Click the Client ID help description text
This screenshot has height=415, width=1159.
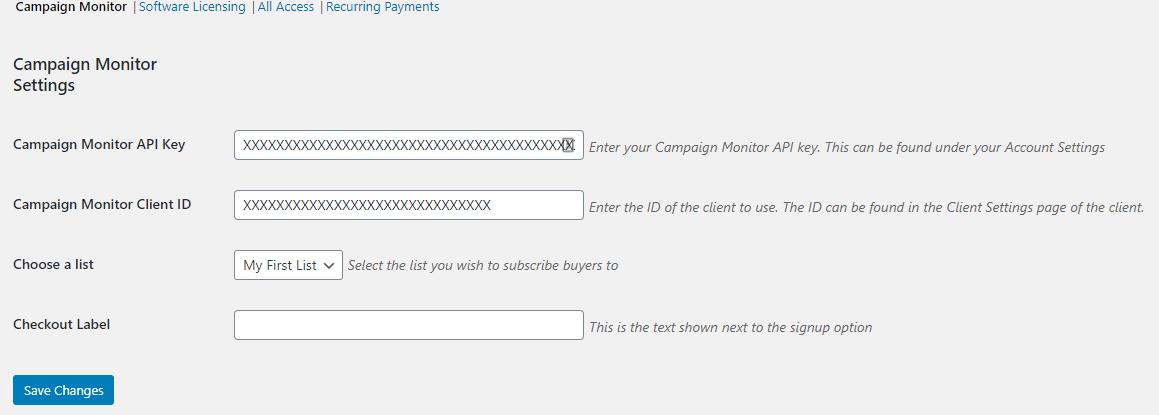coord(866,207)
